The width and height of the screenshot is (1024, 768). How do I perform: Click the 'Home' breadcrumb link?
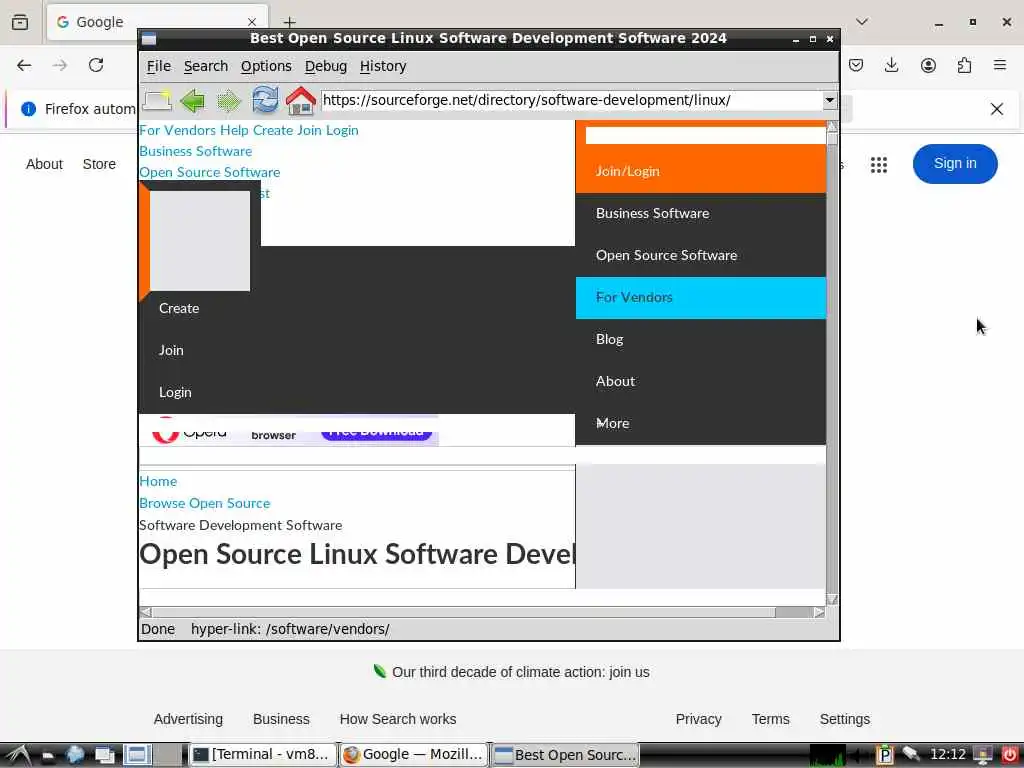pos(158,481)
